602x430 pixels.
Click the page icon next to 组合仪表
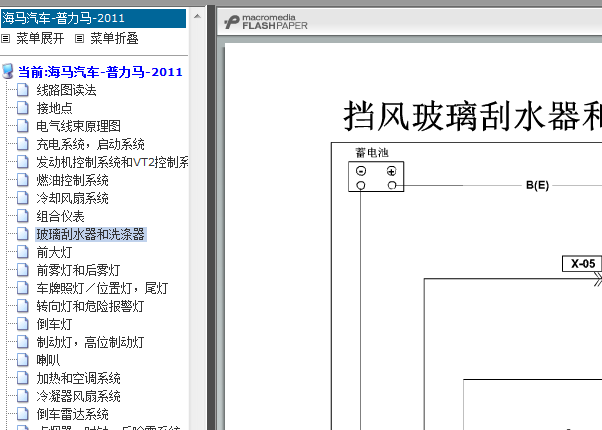pos(23,216)
